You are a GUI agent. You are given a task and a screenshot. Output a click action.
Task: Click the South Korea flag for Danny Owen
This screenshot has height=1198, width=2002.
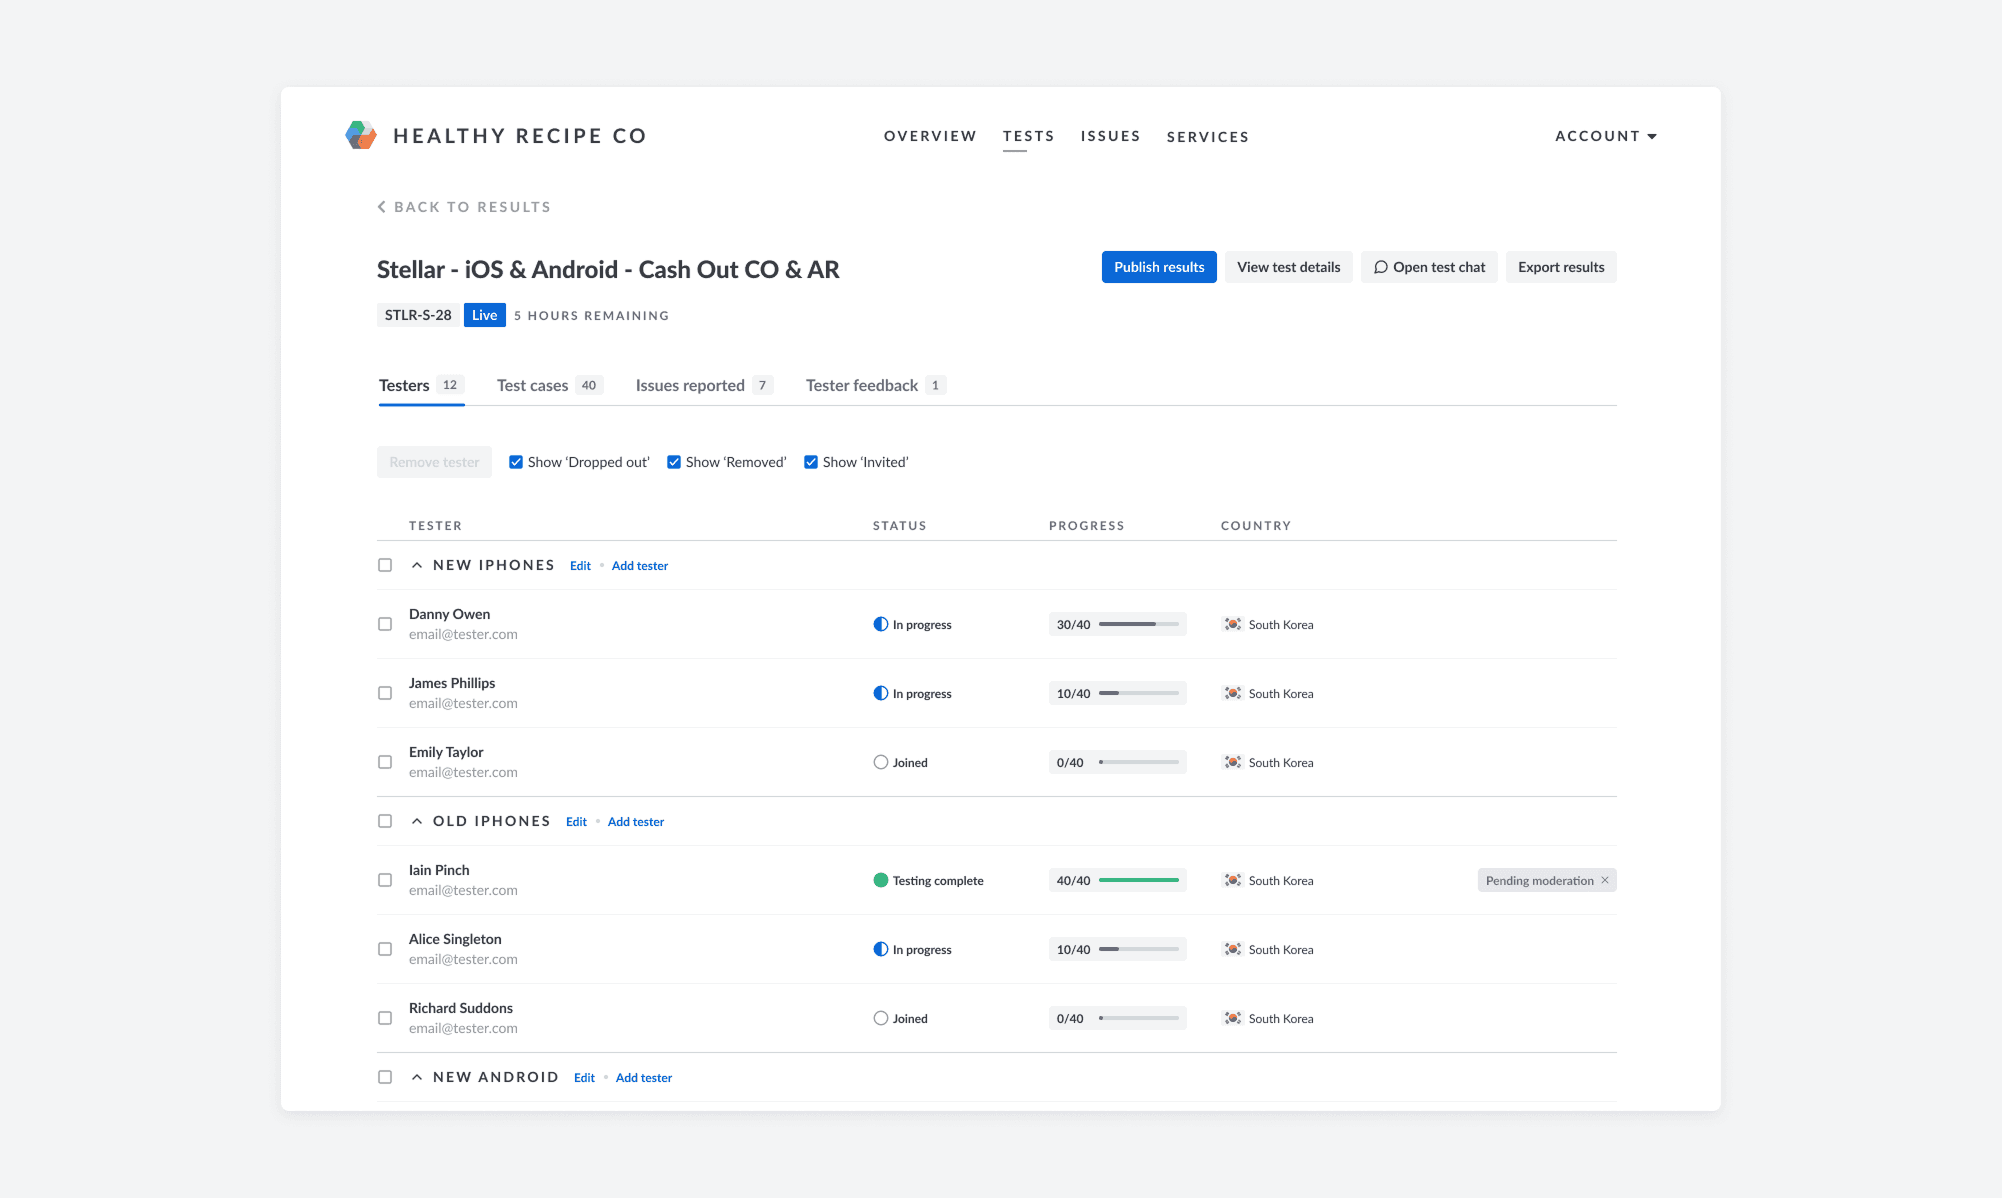tap(1233, 624)
